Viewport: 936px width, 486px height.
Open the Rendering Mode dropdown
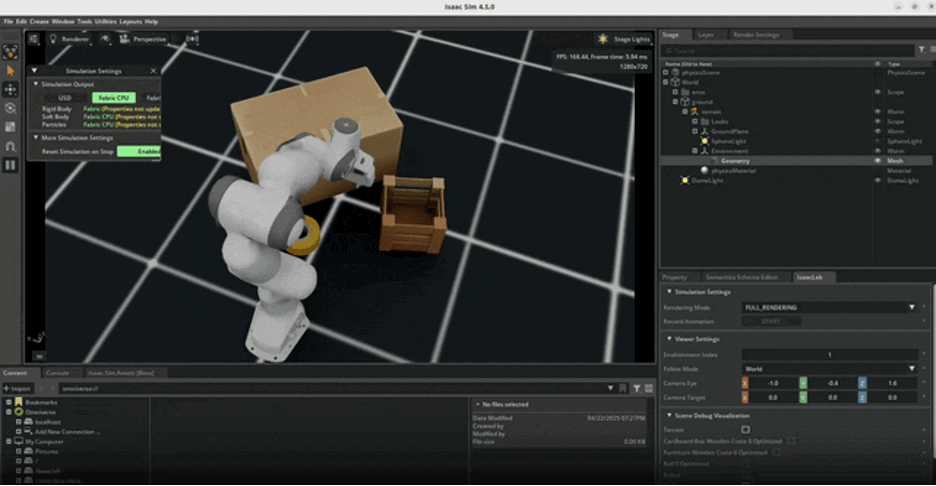tap(830, 307)
